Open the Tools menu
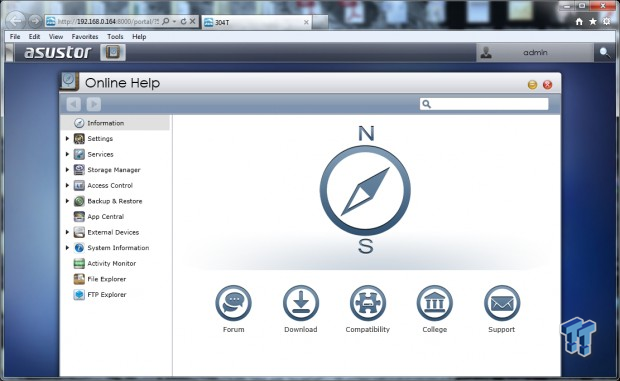Image resolution: width=620 pixels, height=381 pixels. (x=115, y=36)
